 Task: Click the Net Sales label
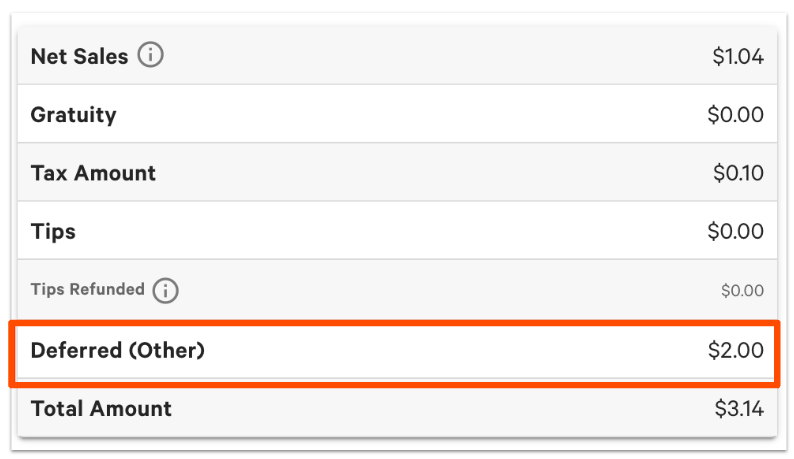click(79, 56)
